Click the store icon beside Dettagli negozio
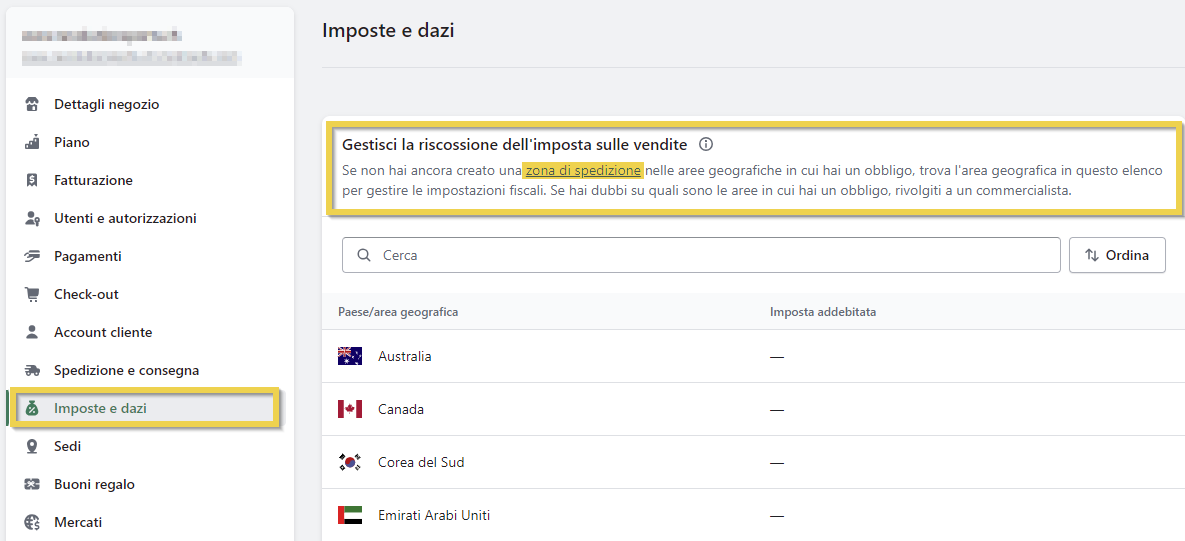This screenshot has height=541, width=1185. (x=32, y=105)
